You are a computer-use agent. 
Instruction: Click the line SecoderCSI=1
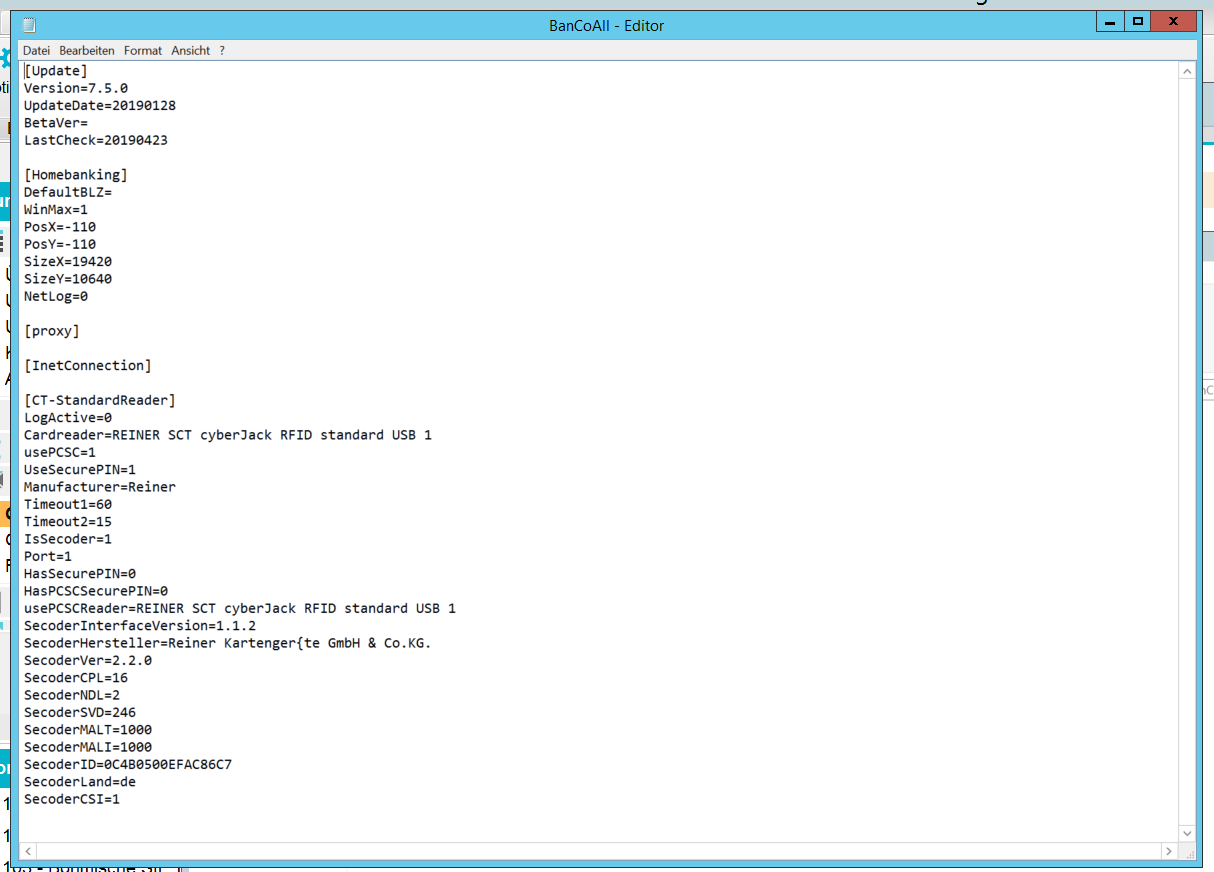(72, 799)
